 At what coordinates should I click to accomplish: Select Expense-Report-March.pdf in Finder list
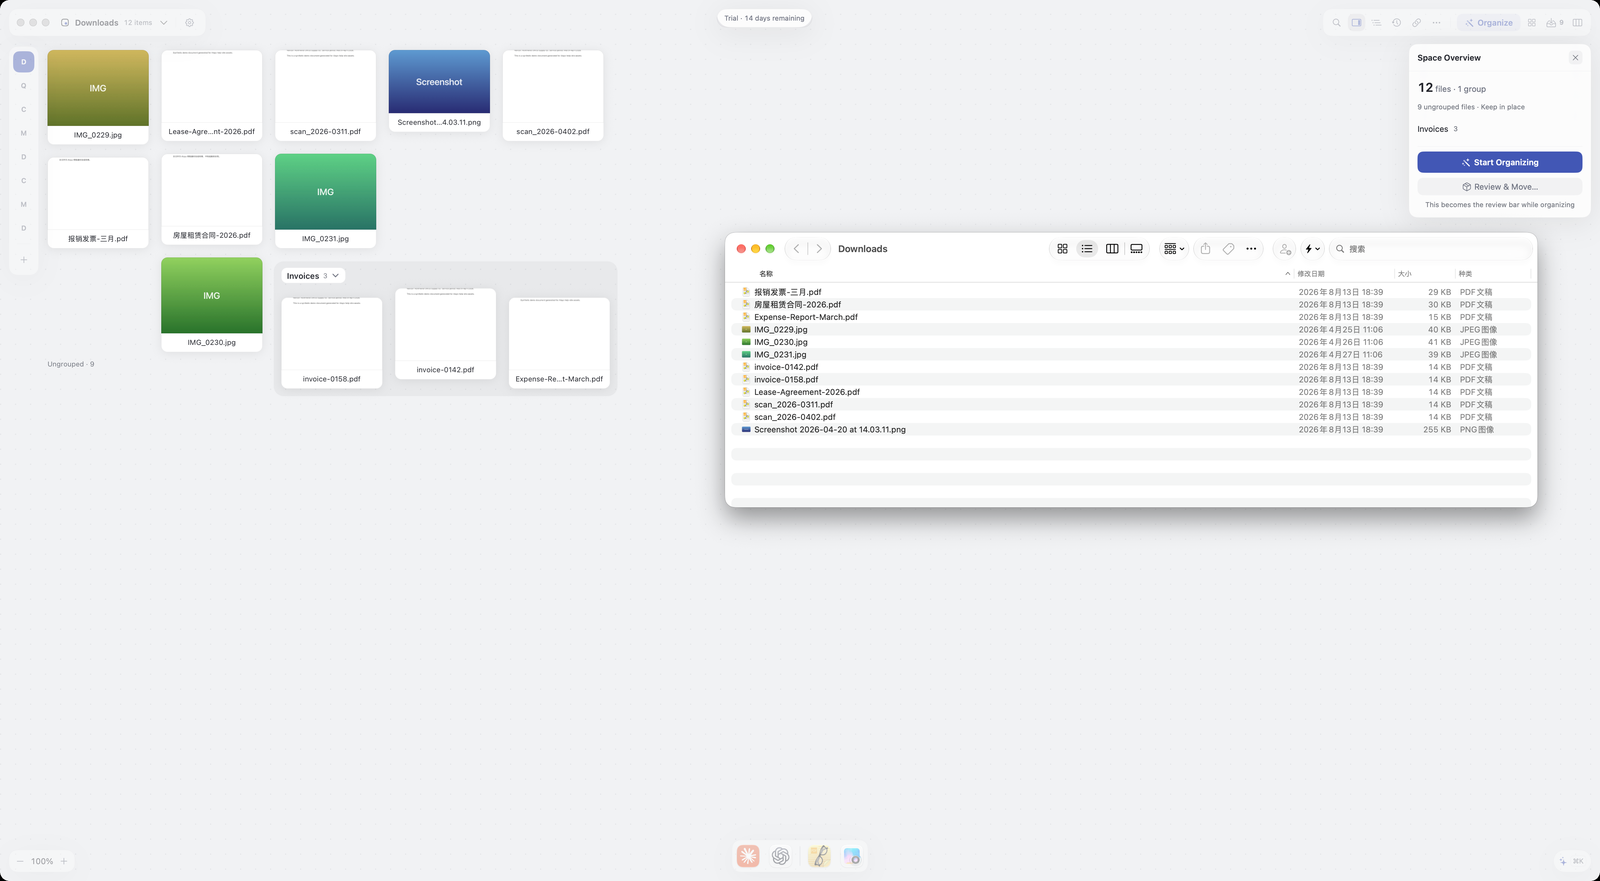[1131, 317]
